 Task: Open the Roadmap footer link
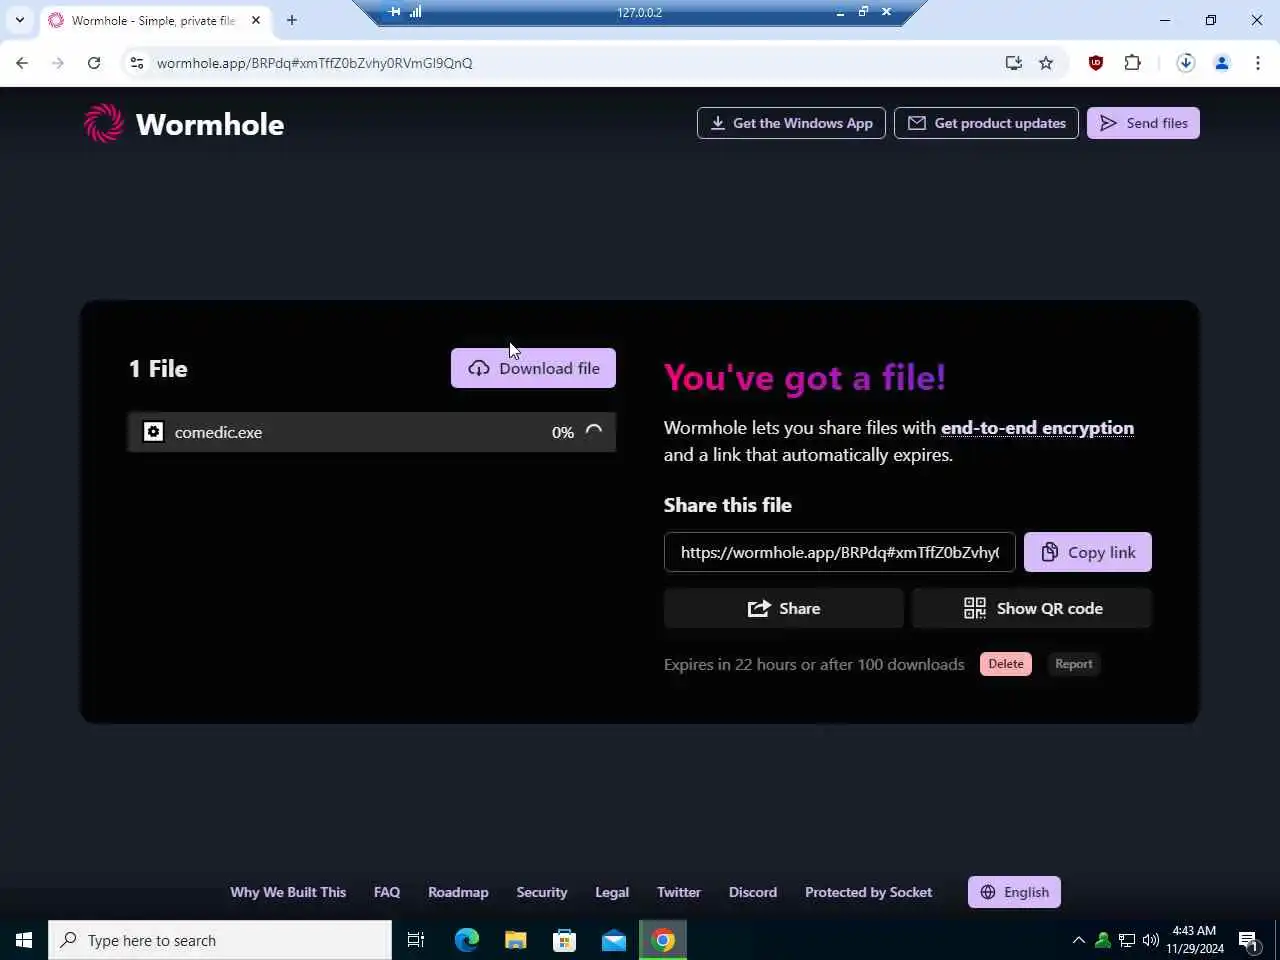point(458,892)
